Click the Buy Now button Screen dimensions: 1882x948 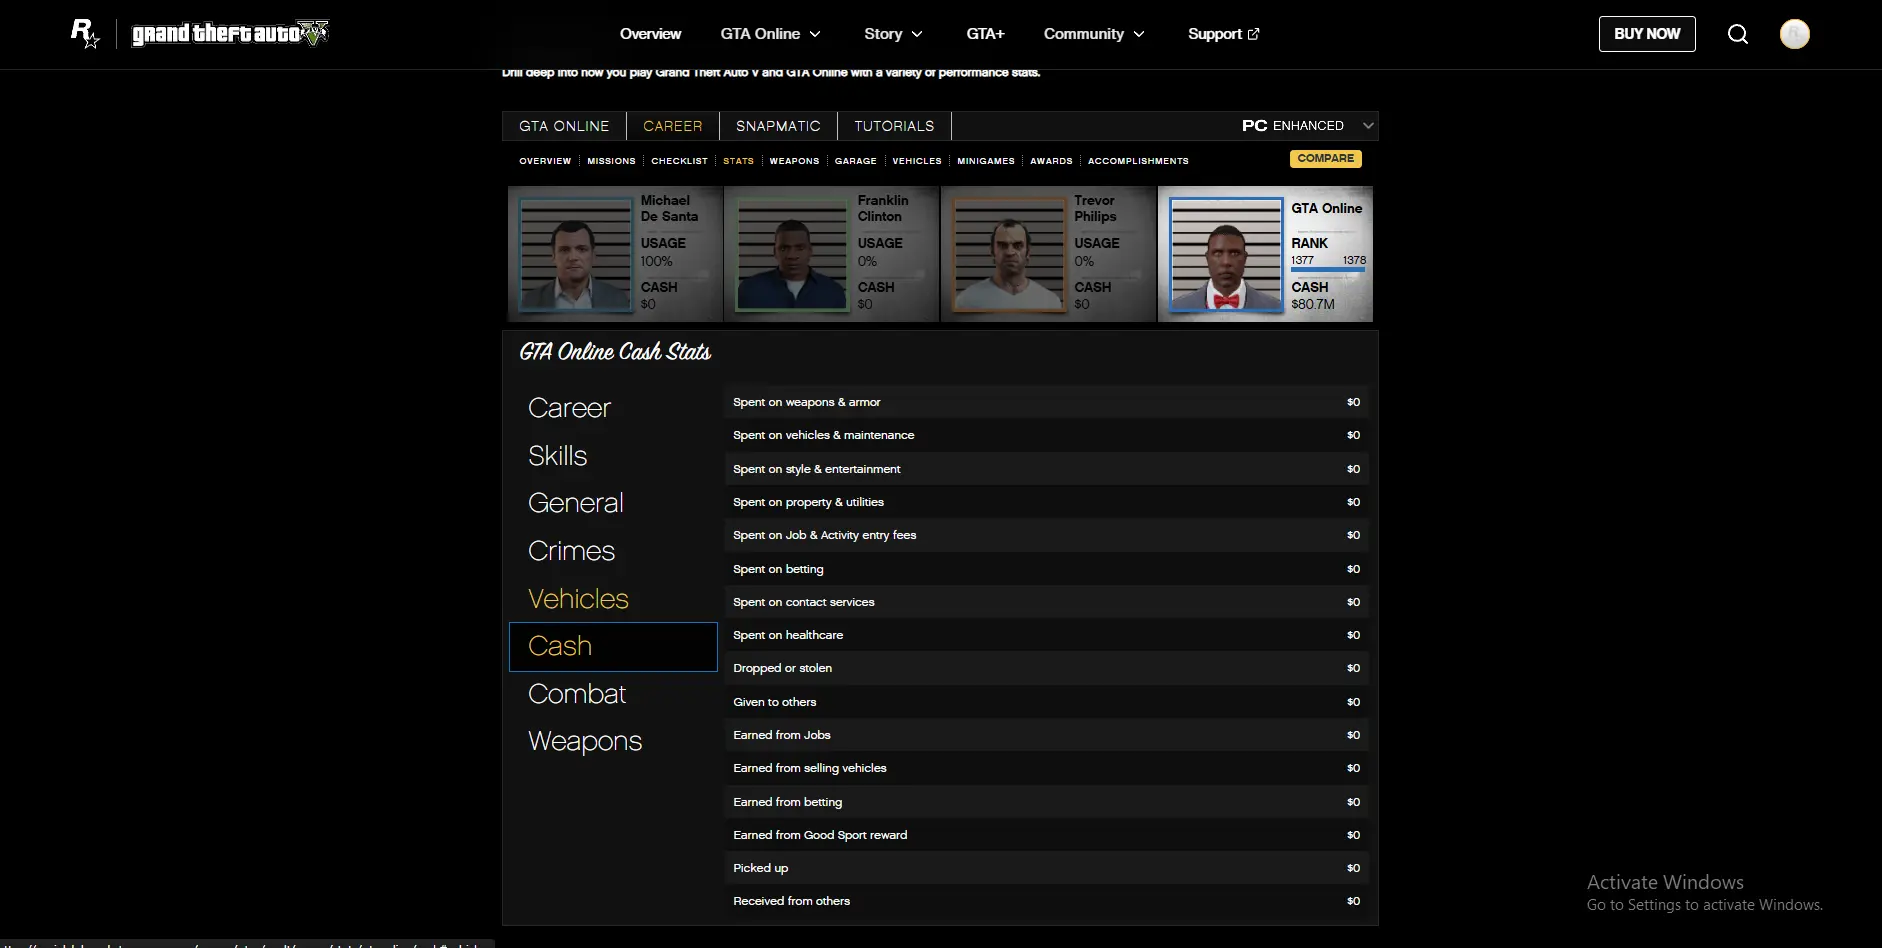tap(1647, 34)
